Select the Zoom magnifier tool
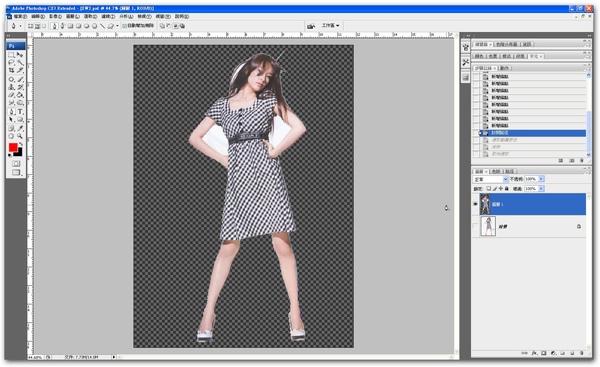Viewport: 600px width, 367px height. 20,136
